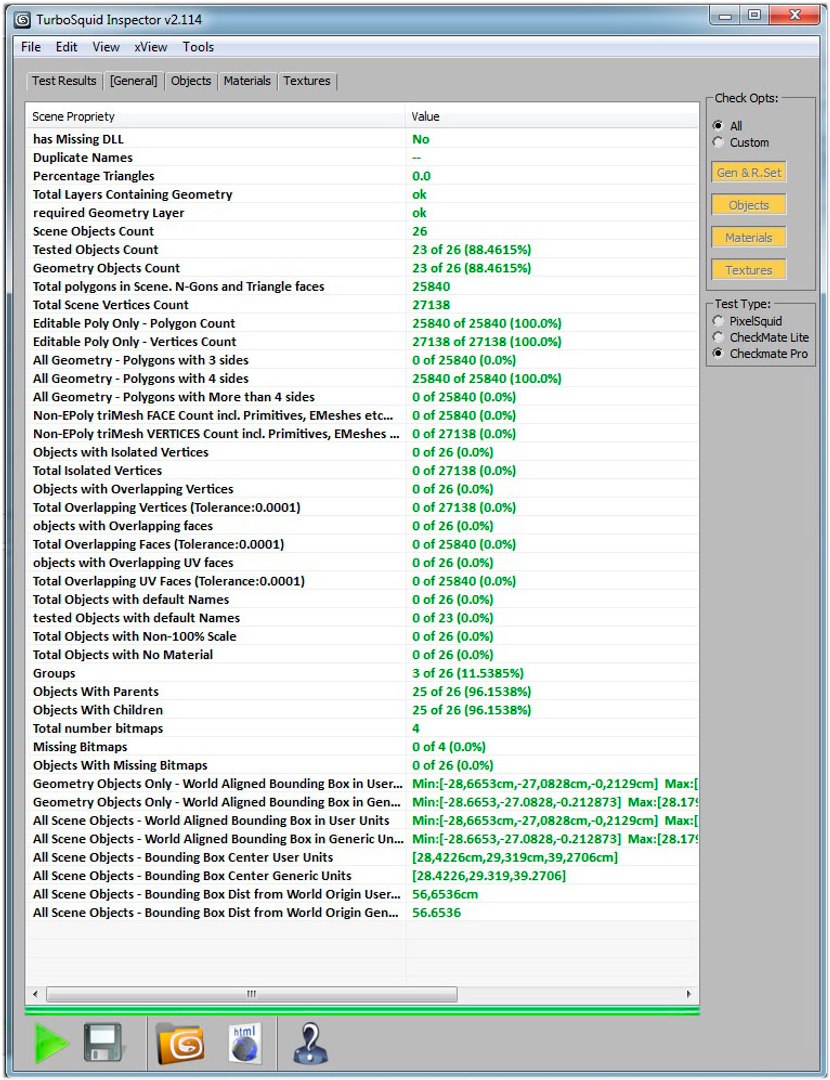
Task: Switch to the Objects tab
Action: pos(191,81)
